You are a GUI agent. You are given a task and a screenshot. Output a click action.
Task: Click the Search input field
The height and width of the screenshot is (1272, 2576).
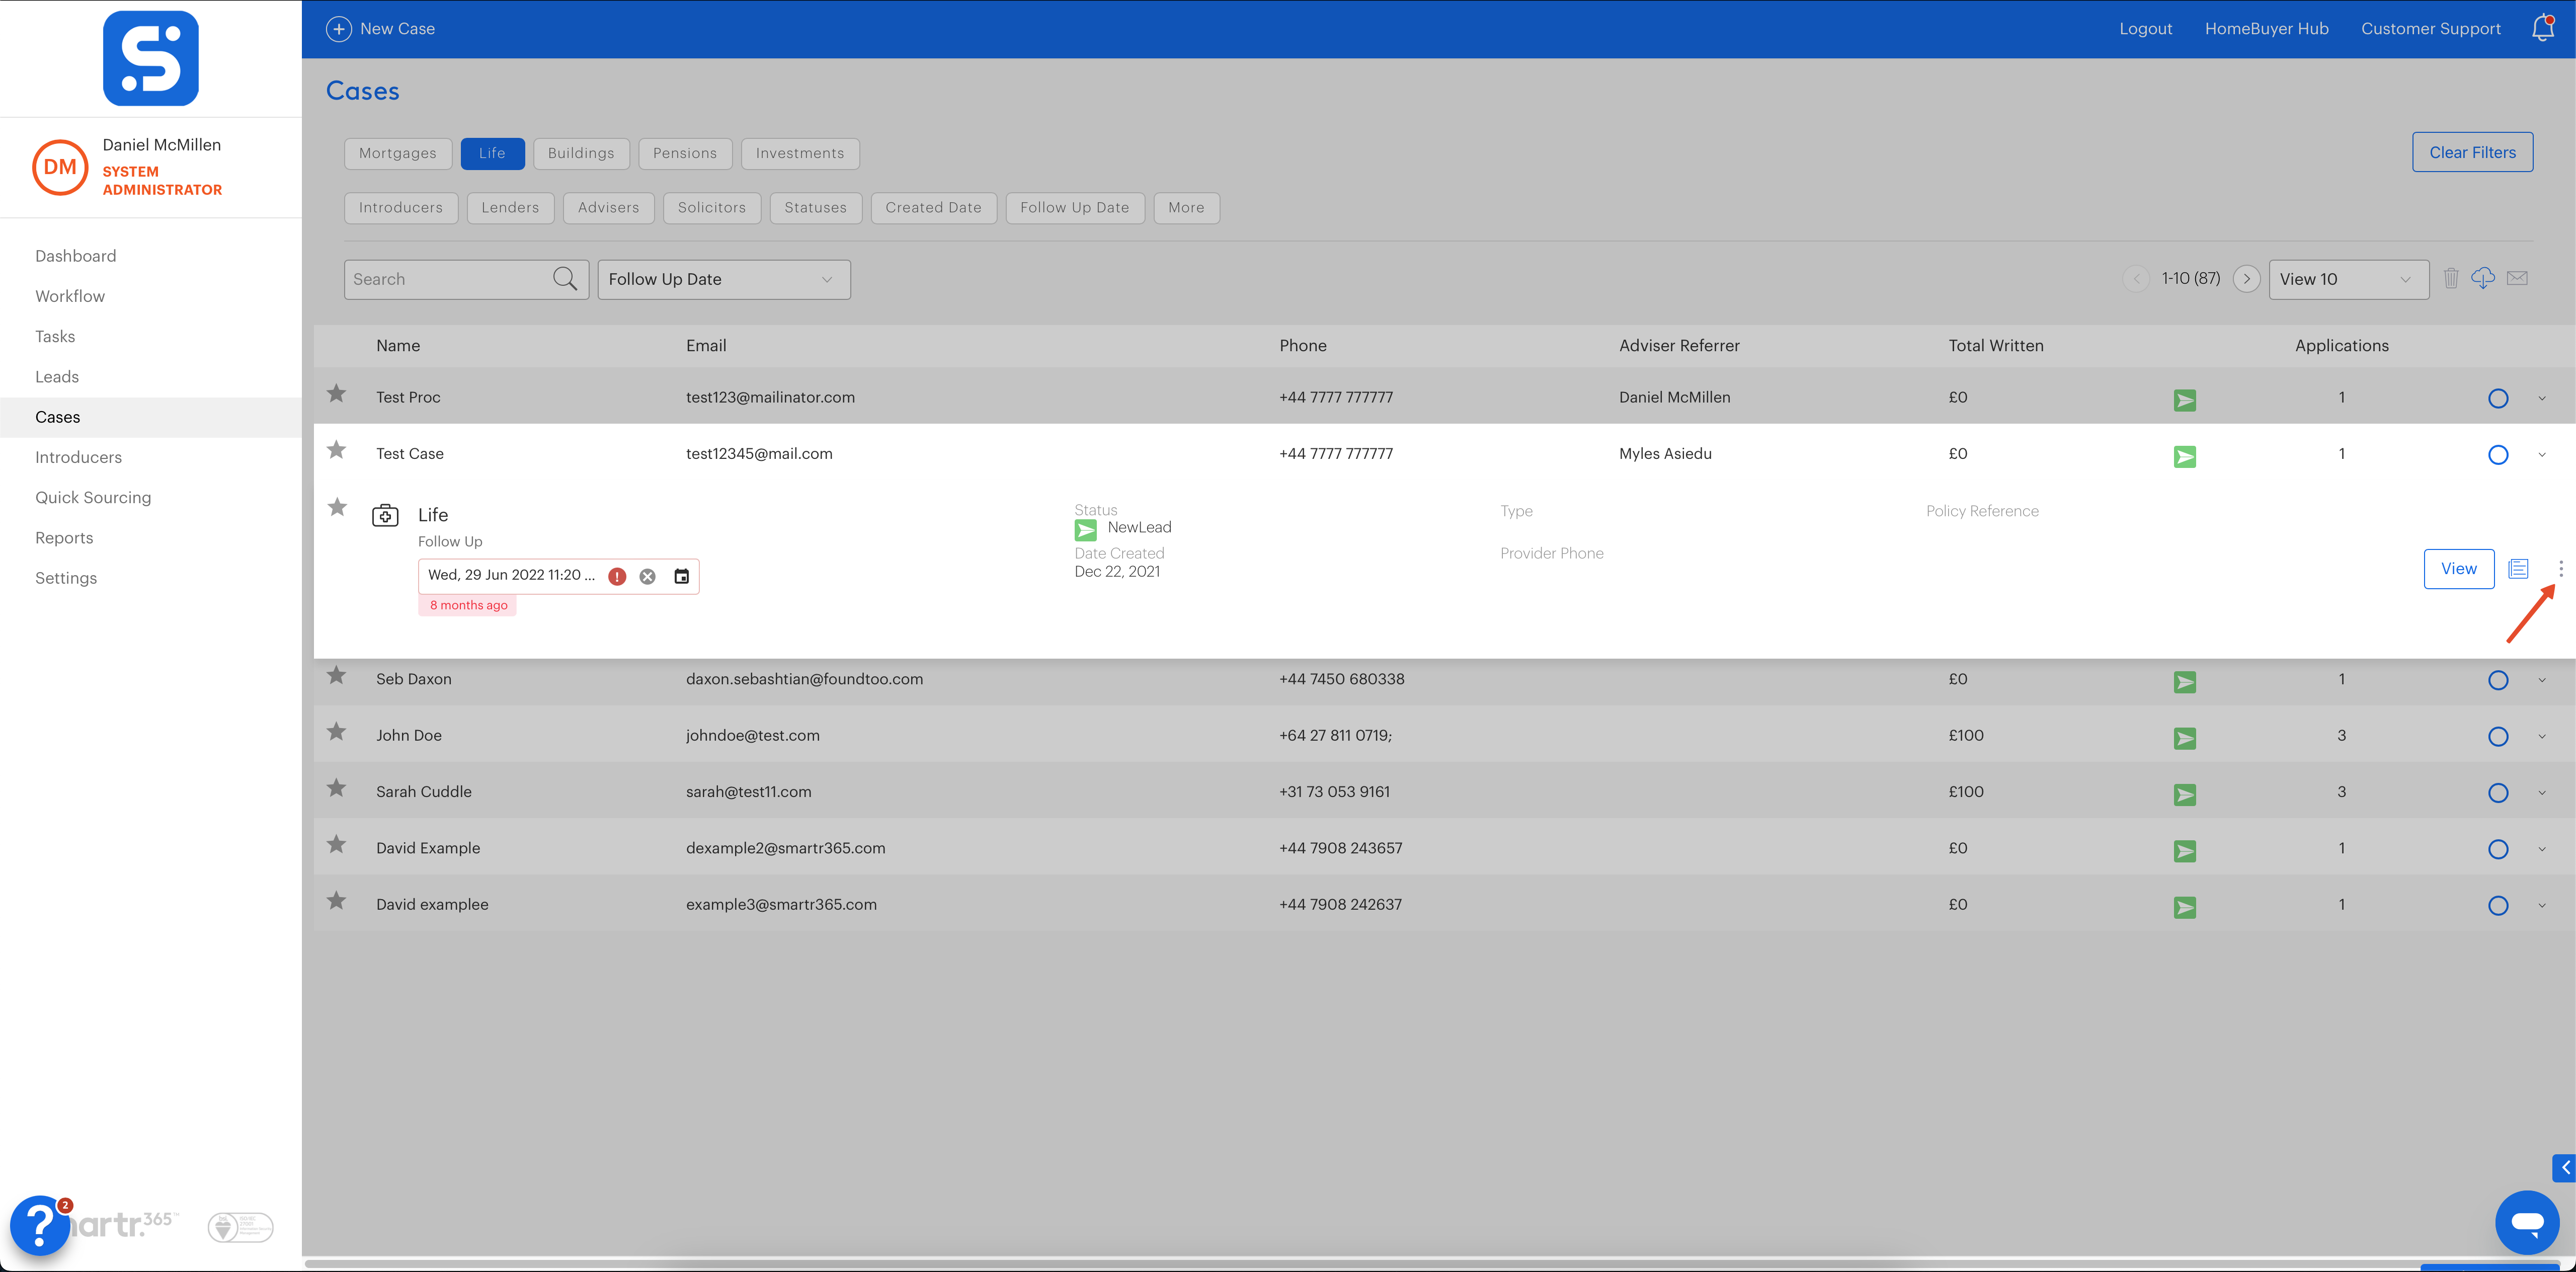coord(466,279)
